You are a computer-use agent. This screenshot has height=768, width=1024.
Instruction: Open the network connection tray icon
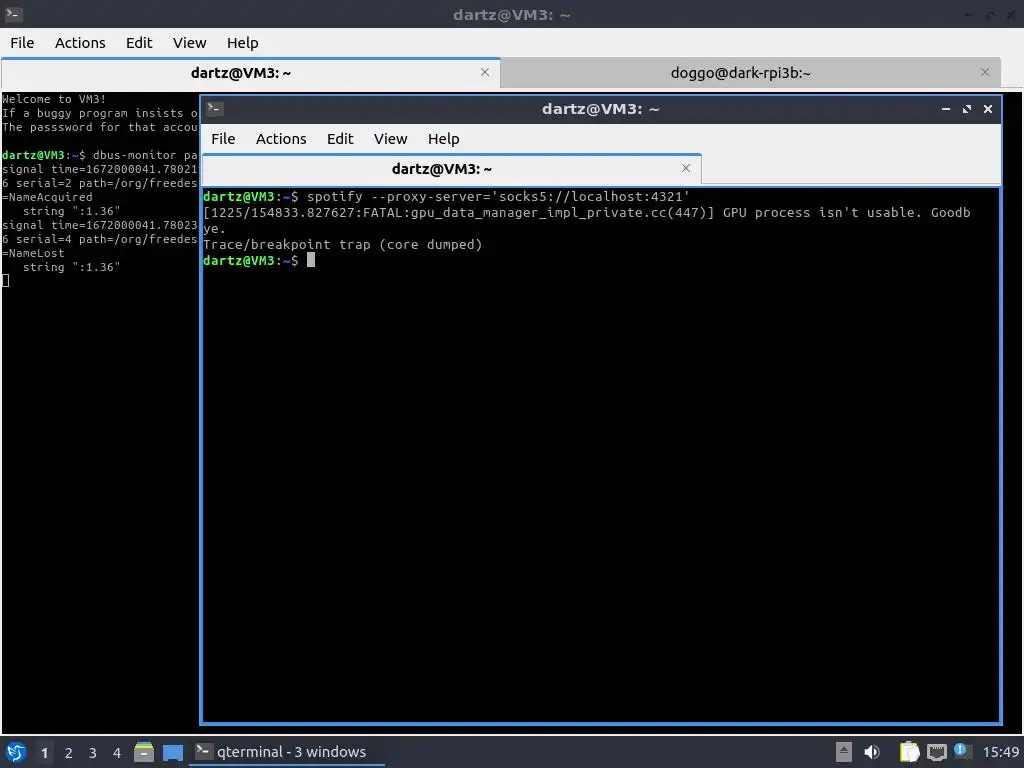point(936,752)
